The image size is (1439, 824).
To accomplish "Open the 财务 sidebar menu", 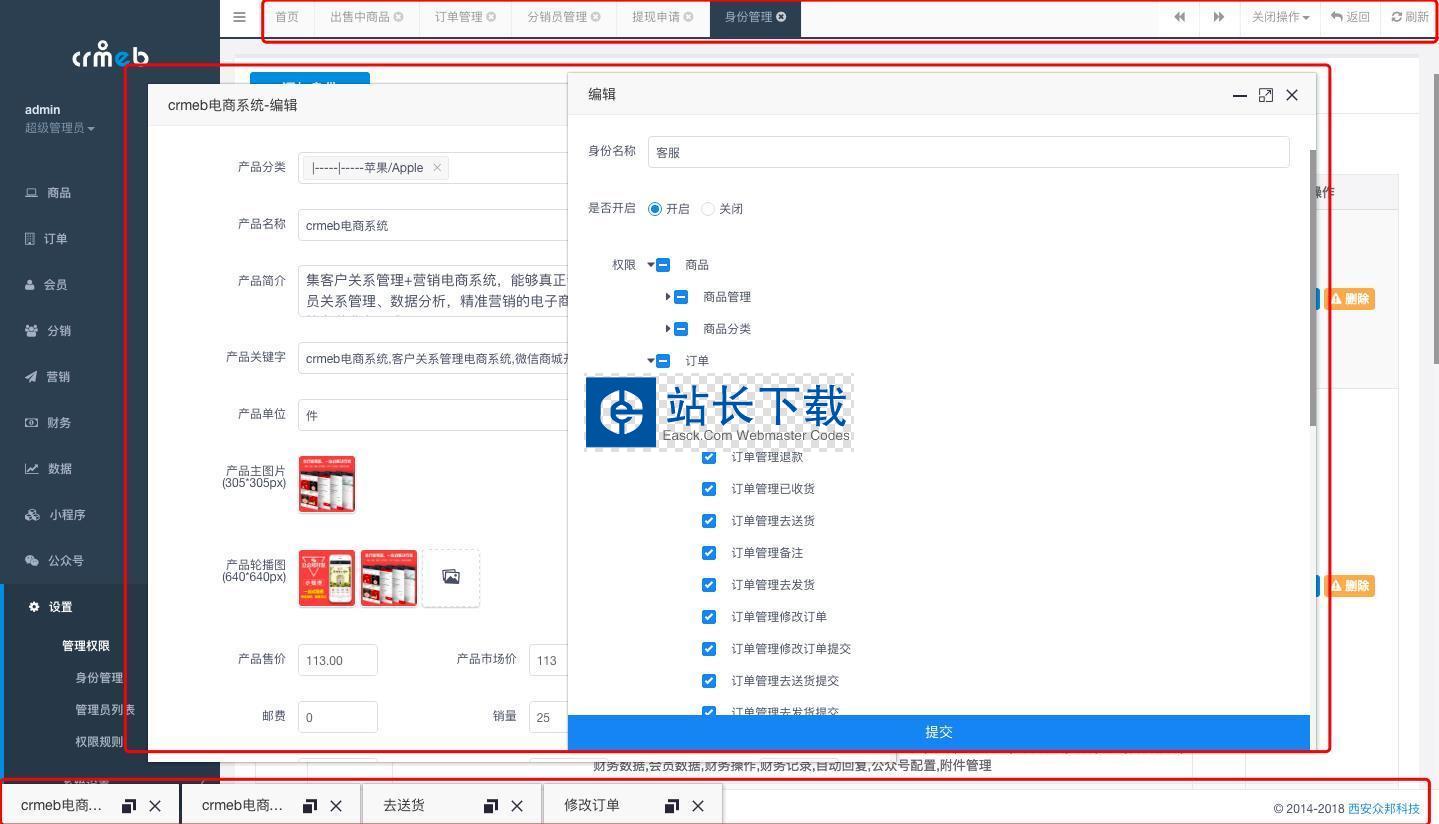I will pyautogui.click(x=58, y=423).
